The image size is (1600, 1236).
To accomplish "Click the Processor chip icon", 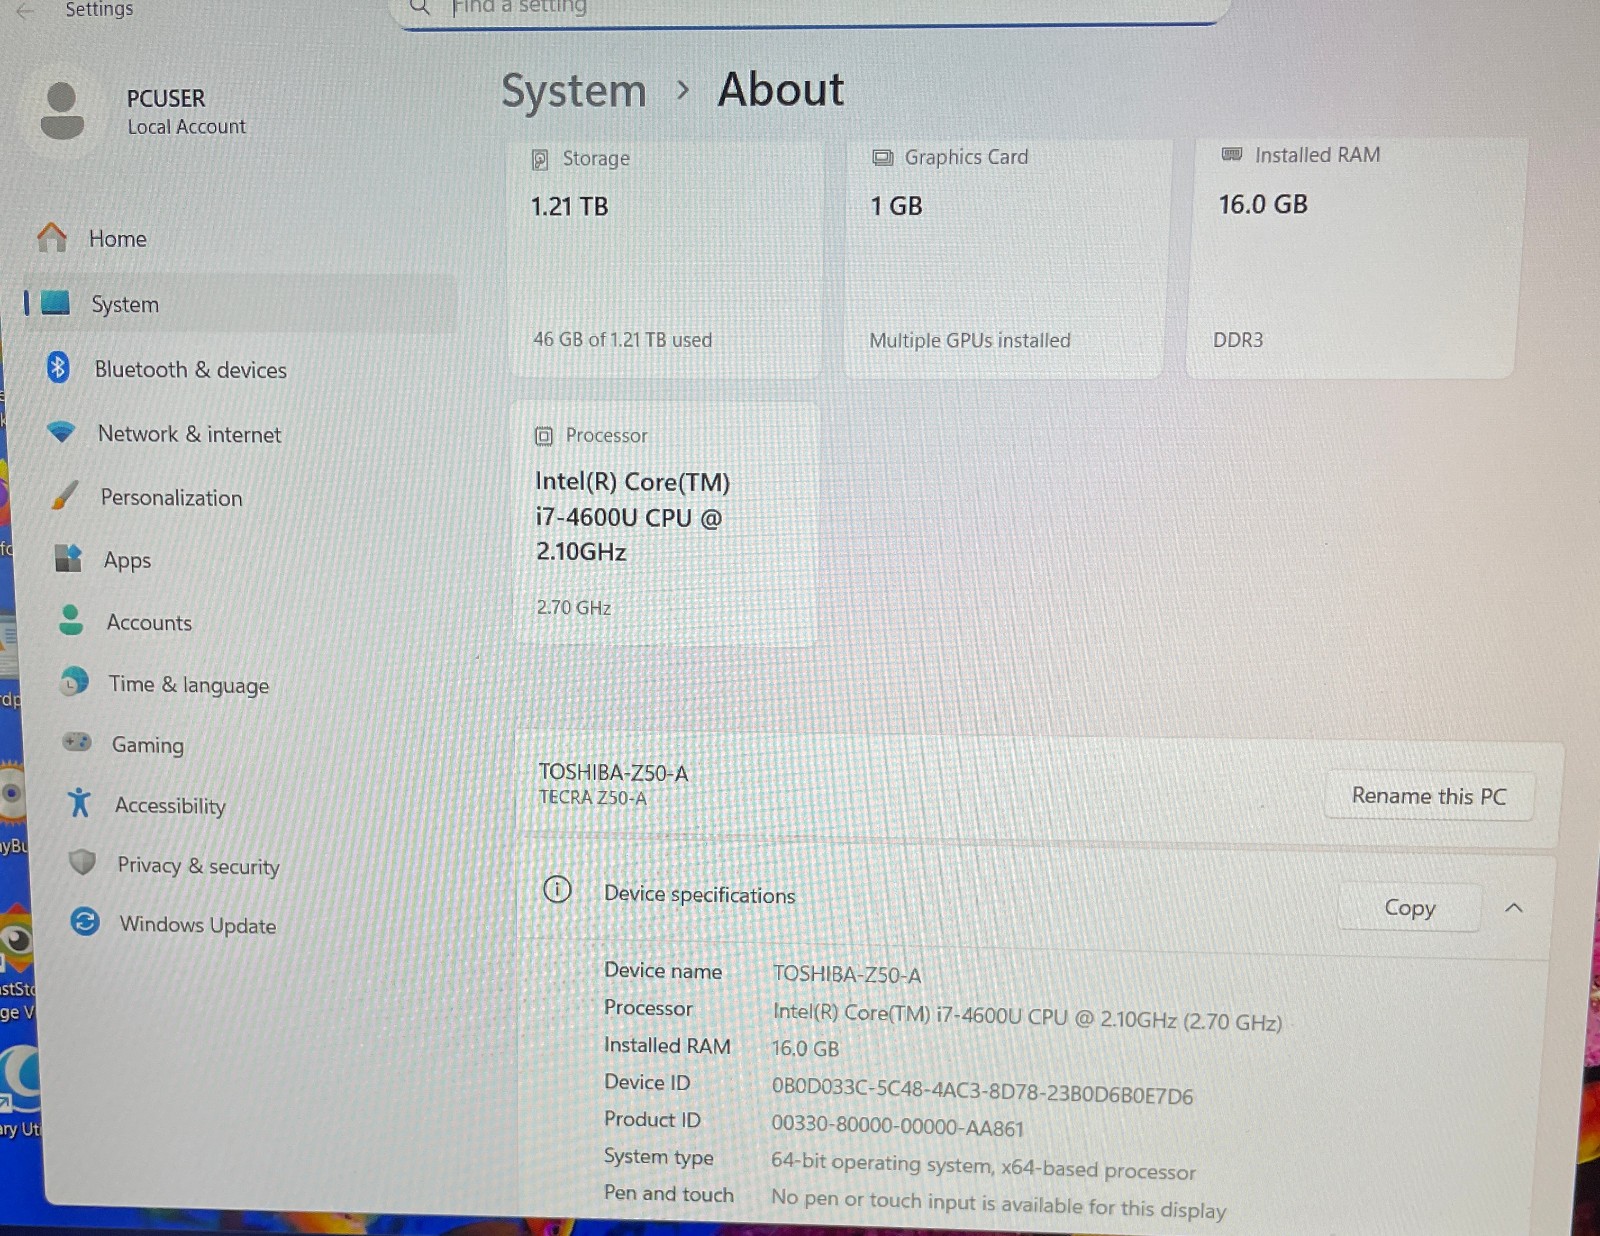I will pyautogui.click(x=543, y=435).
